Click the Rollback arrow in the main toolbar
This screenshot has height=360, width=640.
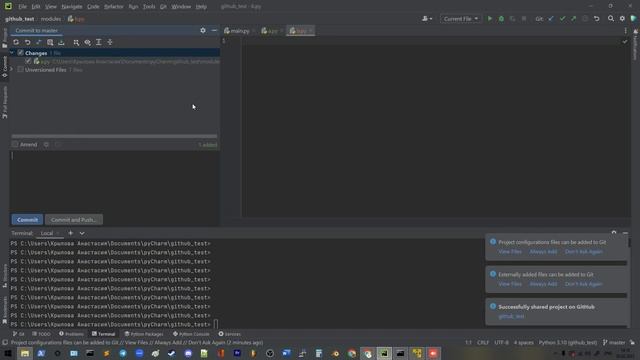point(596,19)
